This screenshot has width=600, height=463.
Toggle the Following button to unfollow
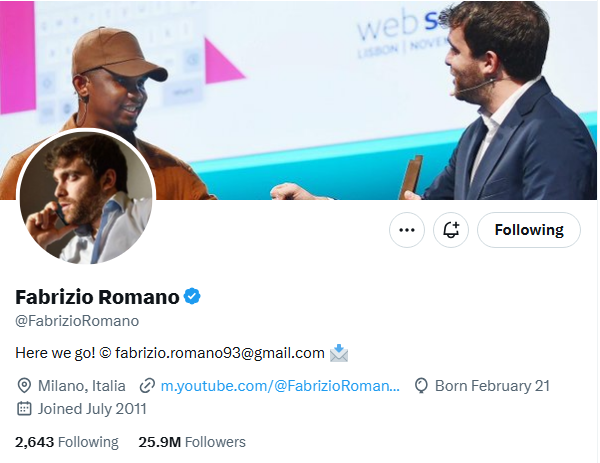529,230
